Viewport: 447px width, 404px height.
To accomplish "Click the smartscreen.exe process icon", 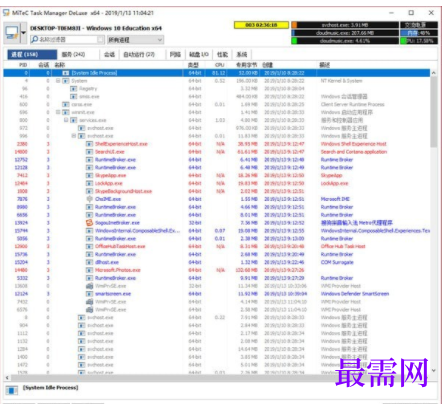I will click(89, 294).
